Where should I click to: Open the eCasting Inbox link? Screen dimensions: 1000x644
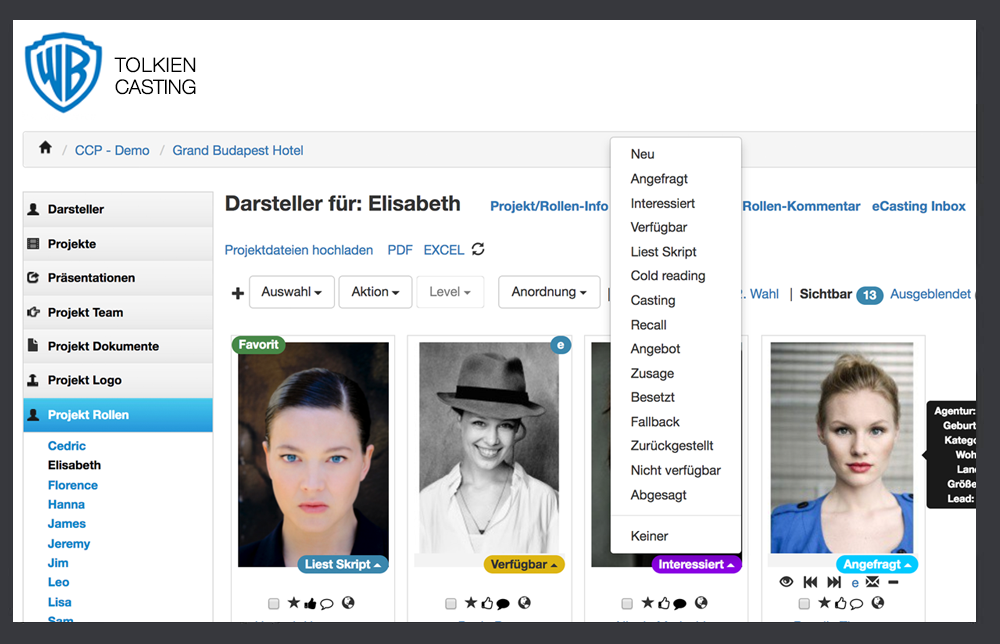pyautogui.click(x=918, y=206)
